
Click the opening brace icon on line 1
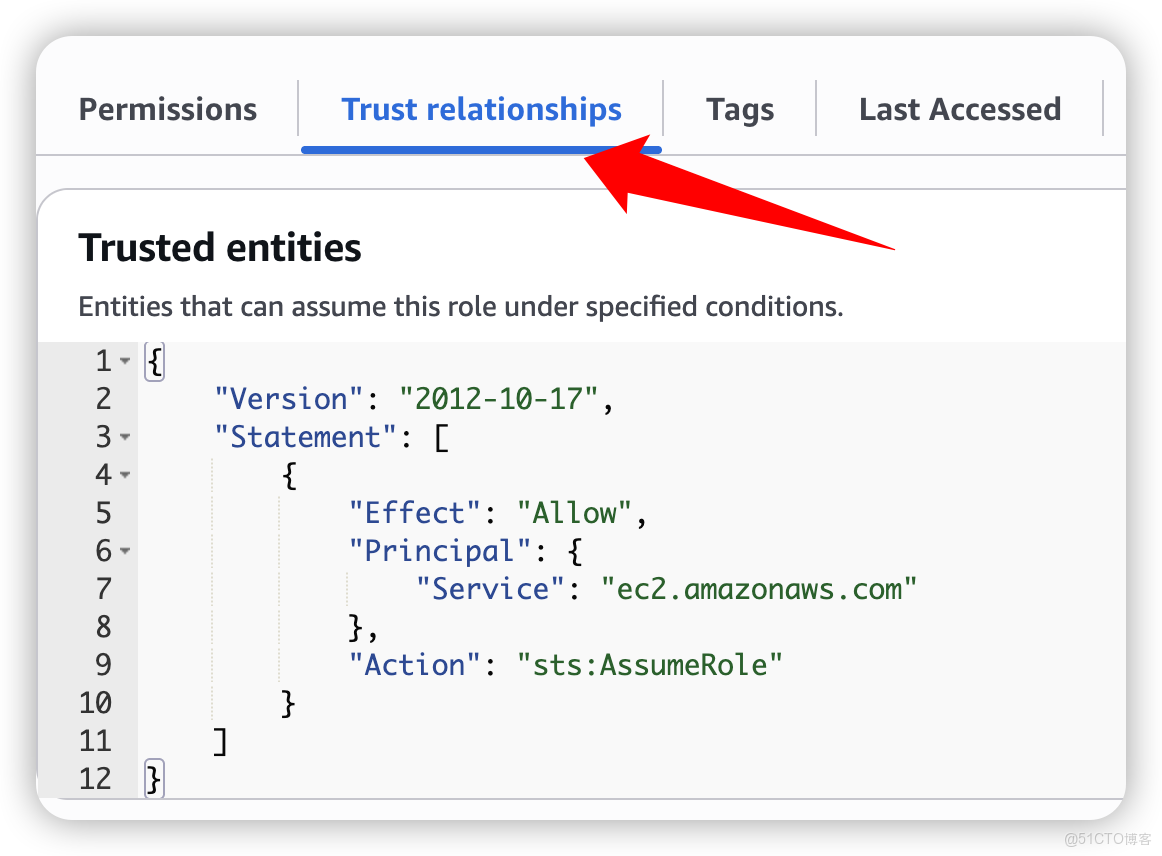[153, 360]
